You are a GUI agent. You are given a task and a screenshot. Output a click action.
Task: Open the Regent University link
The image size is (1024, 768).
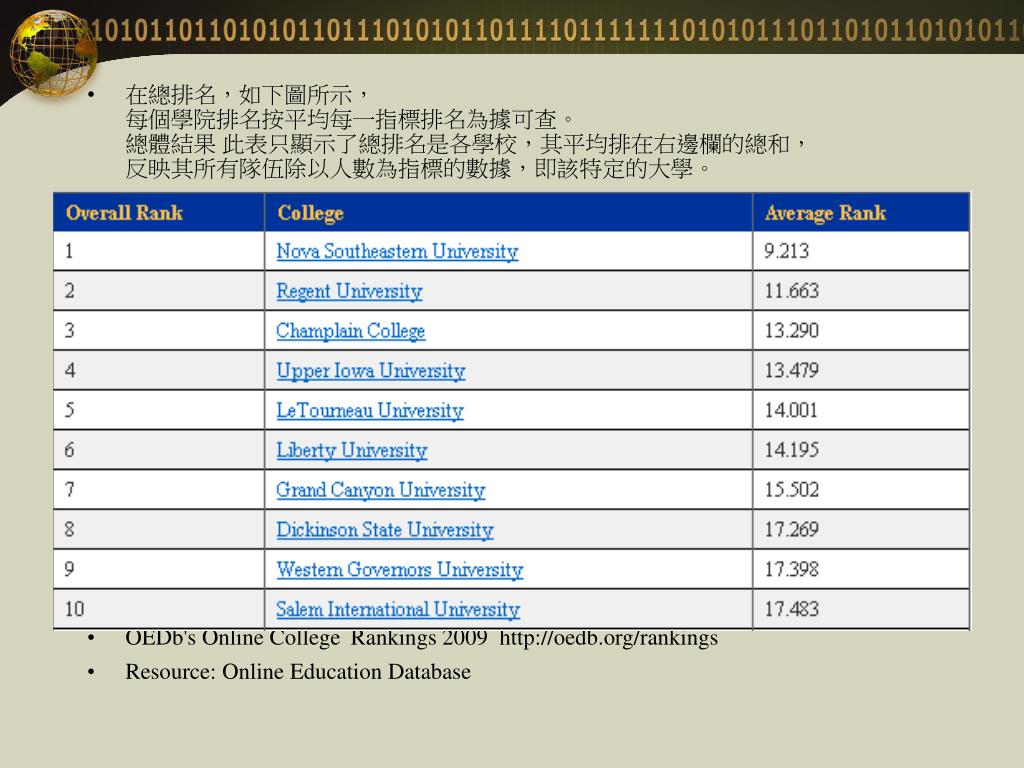349,291
